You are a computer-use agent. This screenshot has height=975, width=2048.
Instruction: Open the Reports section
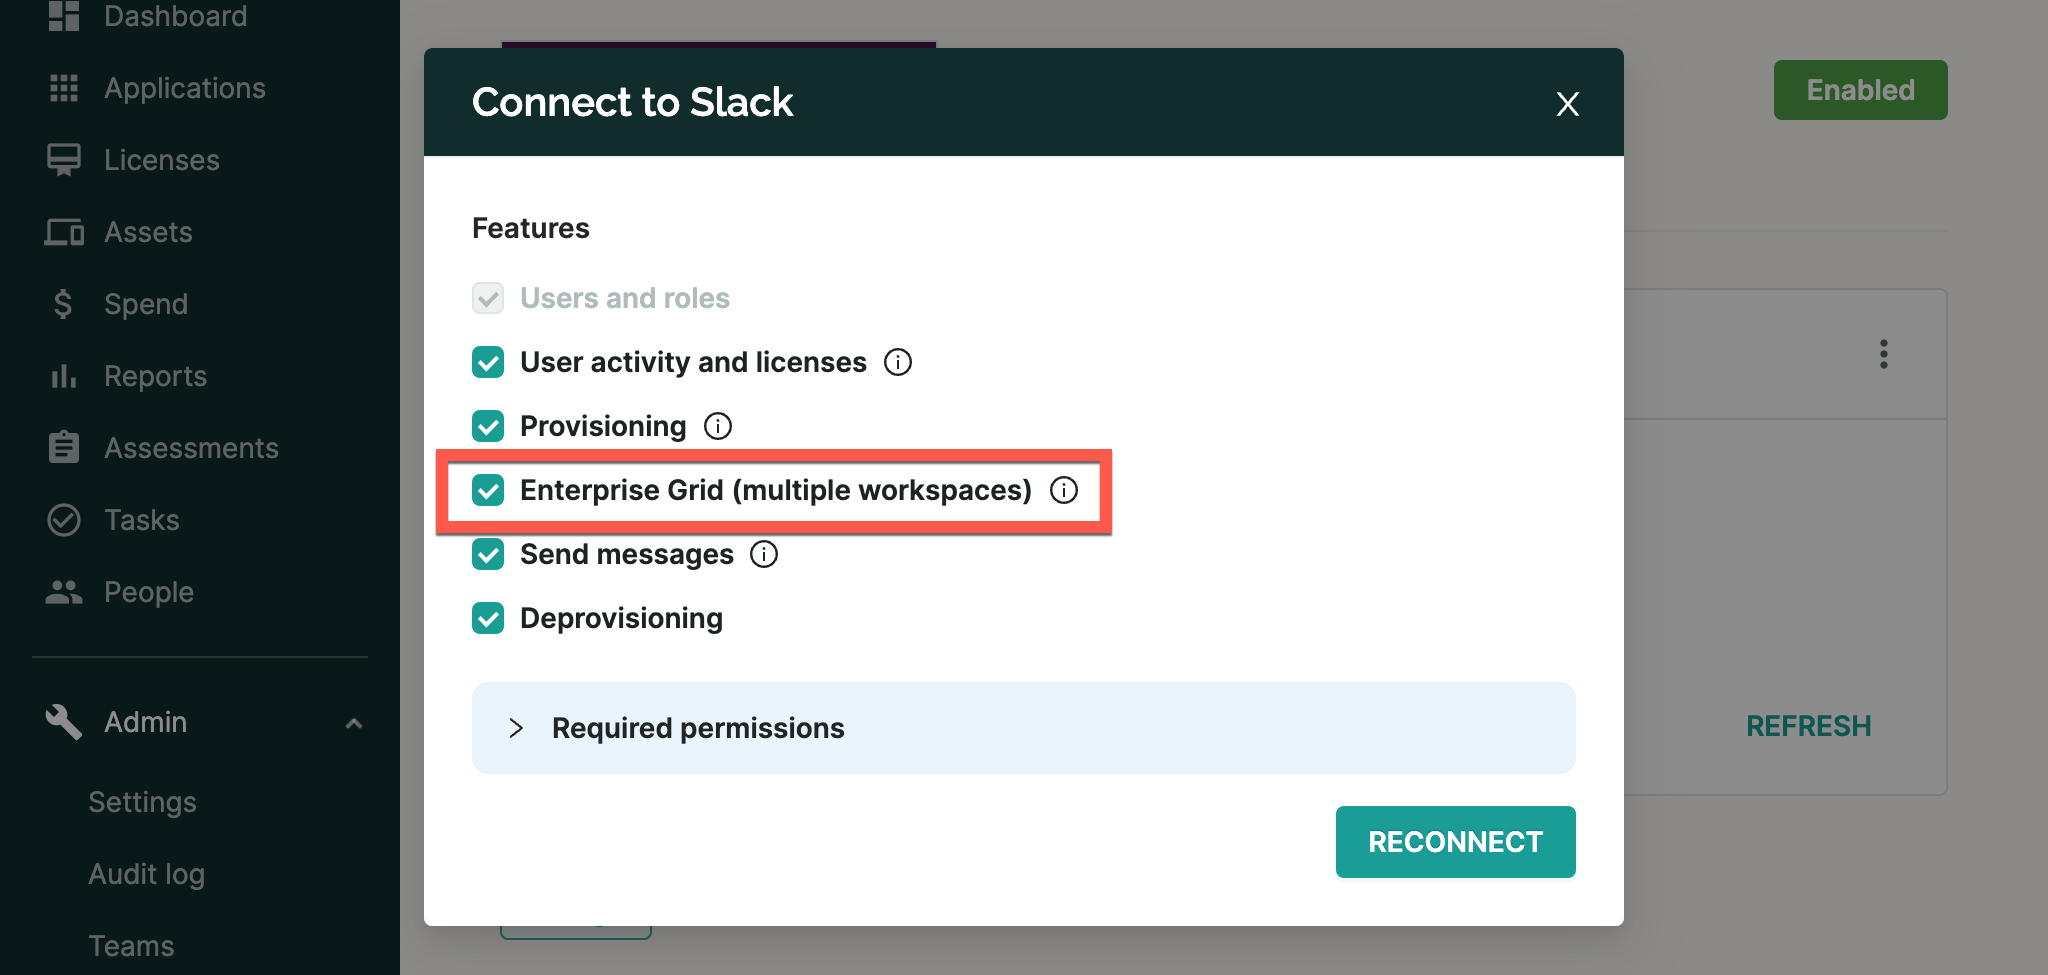point(156,376)
